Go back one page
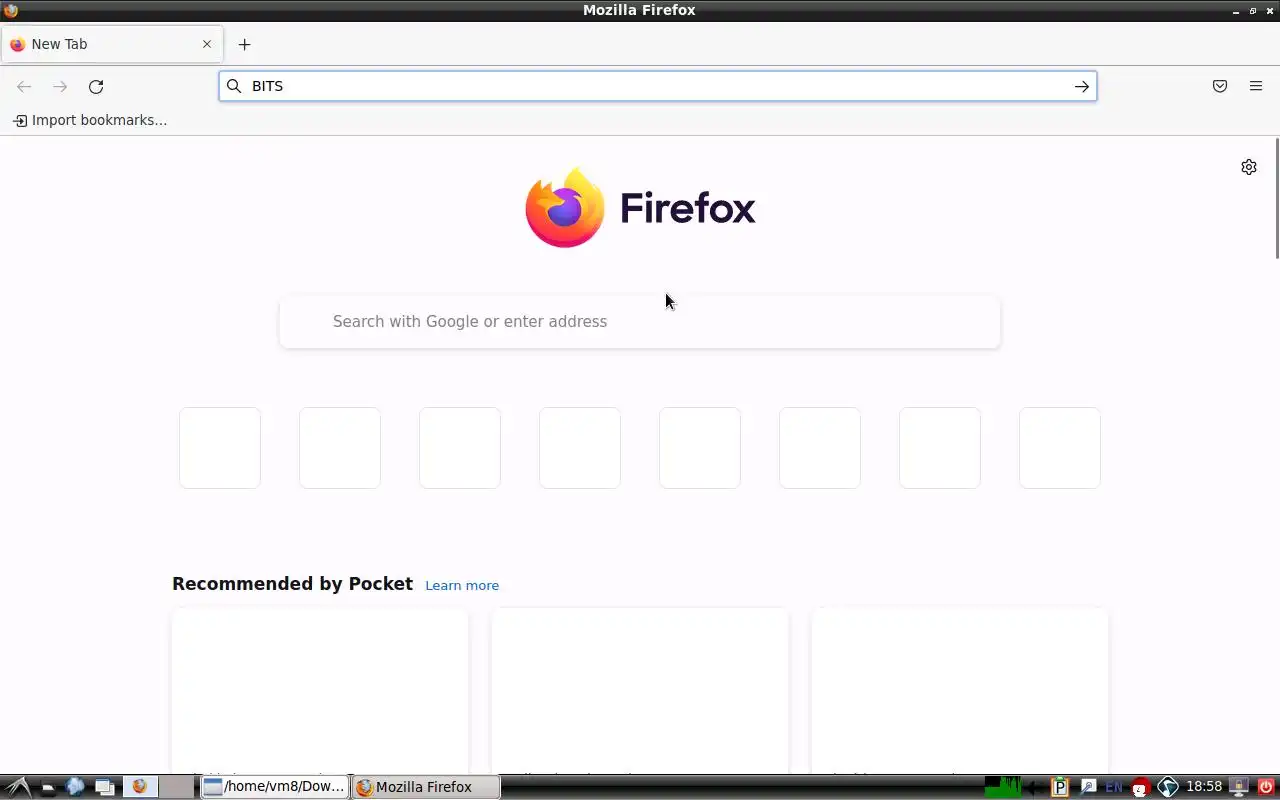This screenshot has width=1280, height=800. [24, 87]
